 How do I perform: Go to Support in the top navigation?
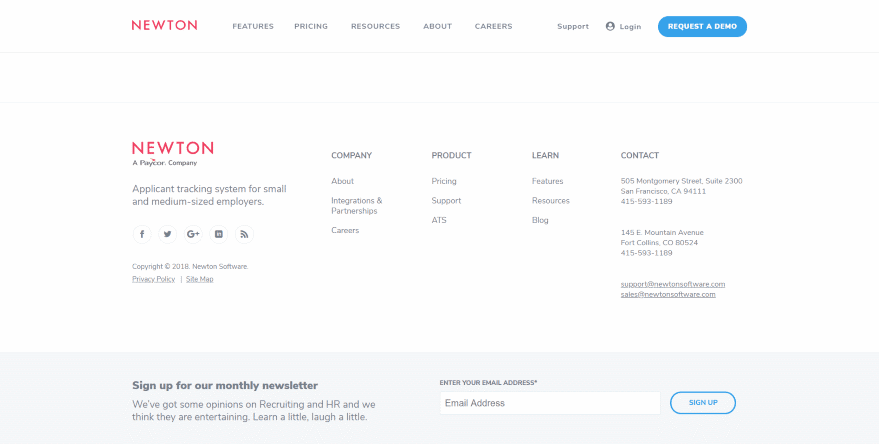click(x=573, y=26)
